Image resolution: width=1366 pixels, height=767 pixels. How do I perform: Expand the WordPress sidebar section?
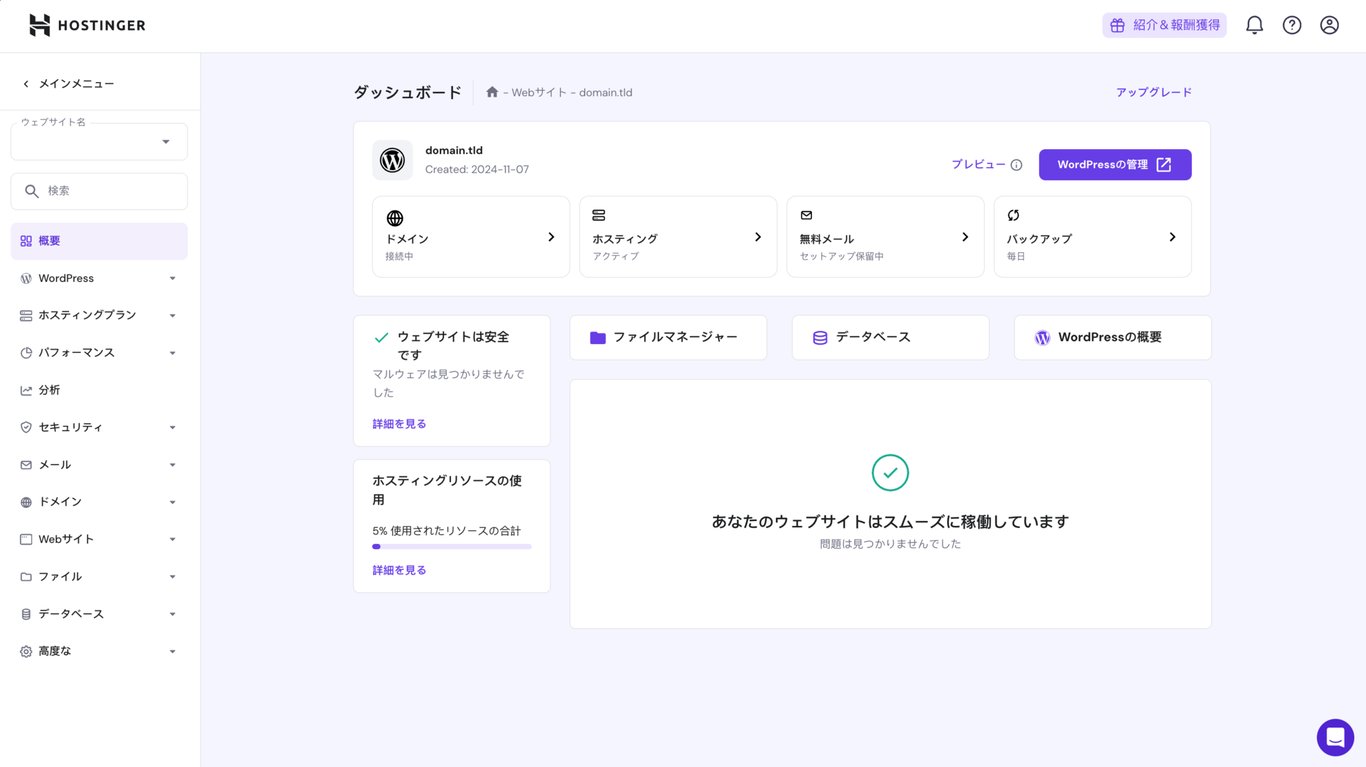(97, 277)
